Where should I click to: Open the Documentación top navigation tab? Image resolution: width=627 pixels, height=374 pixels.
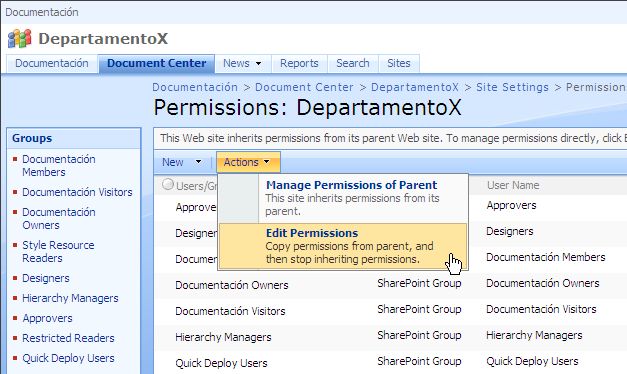pos(52,64)
